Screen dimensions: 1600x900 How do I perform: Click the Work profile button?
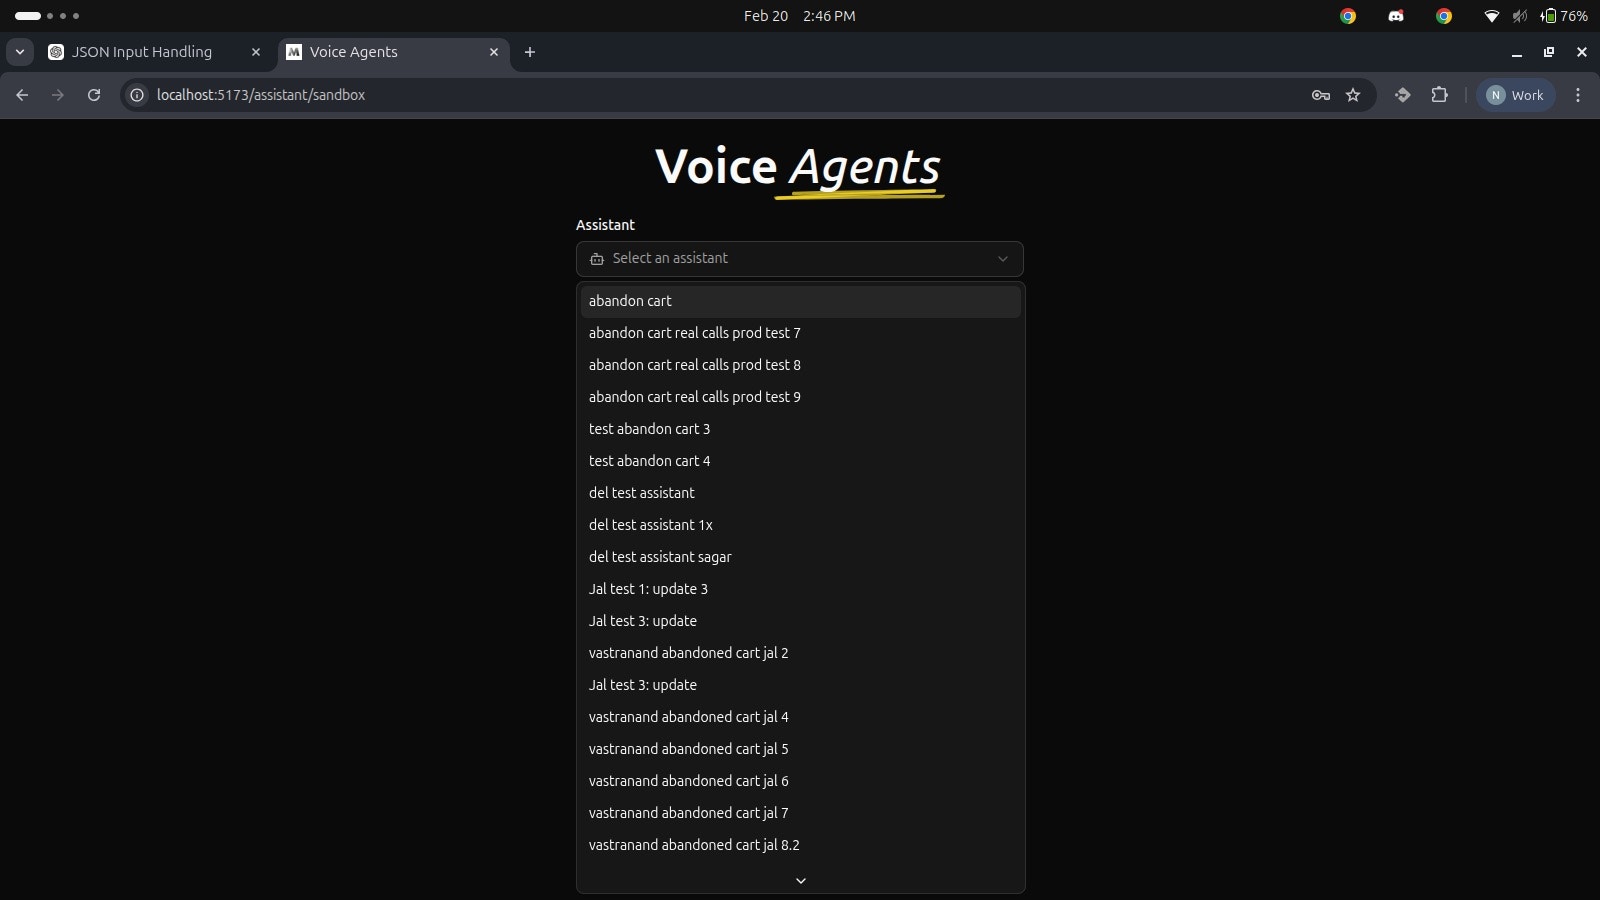pyautogui.click(x=1515, y=95)
